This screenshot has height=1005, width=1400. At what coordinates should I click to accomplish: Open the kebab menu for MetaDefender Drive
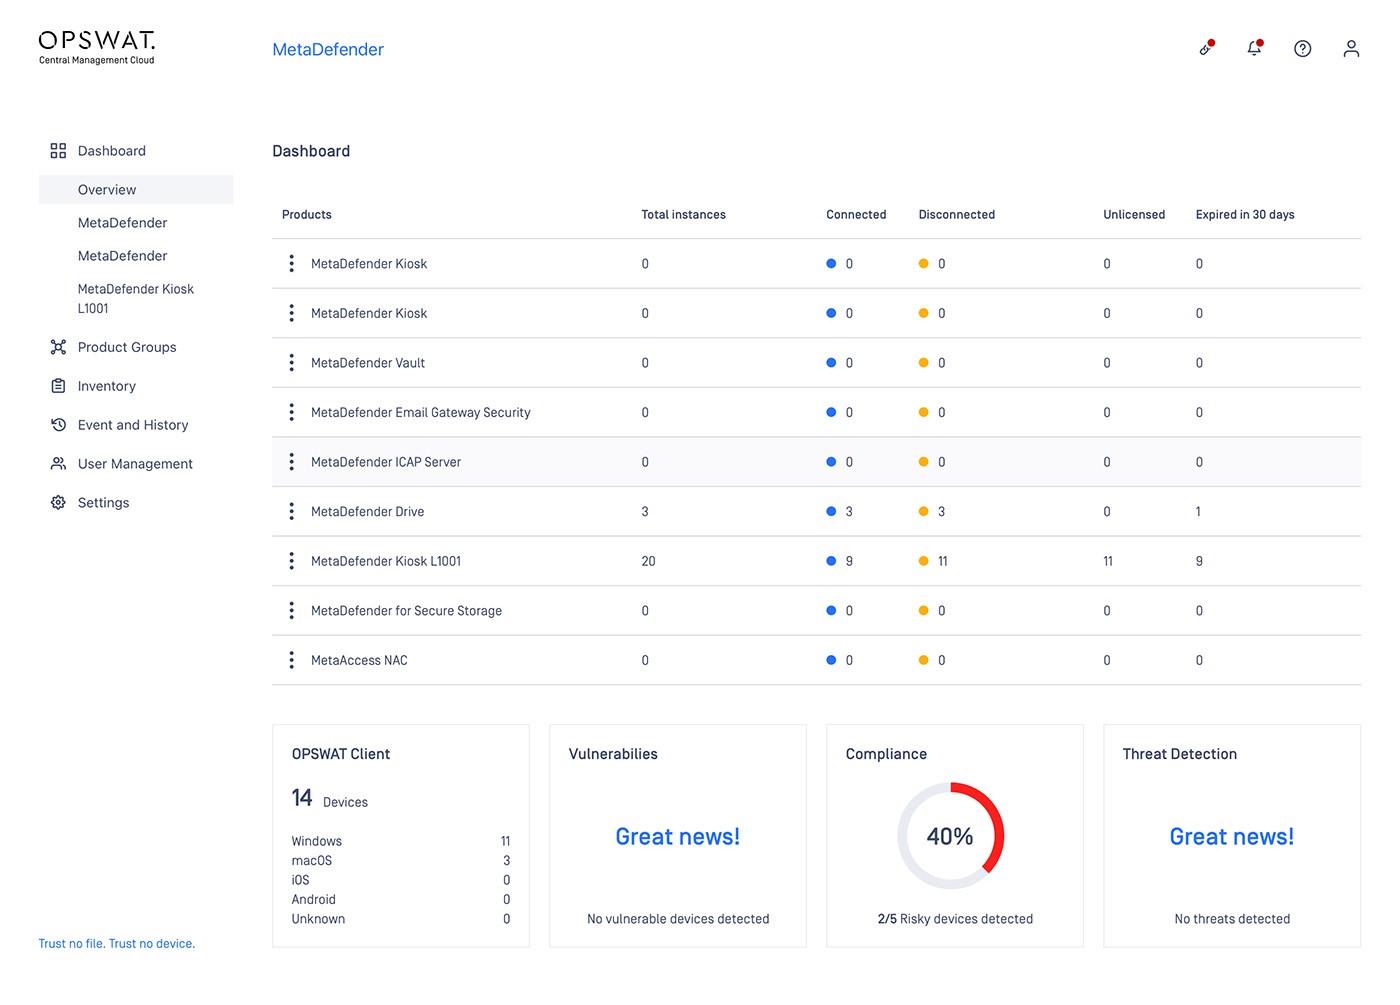click(291, 512)
